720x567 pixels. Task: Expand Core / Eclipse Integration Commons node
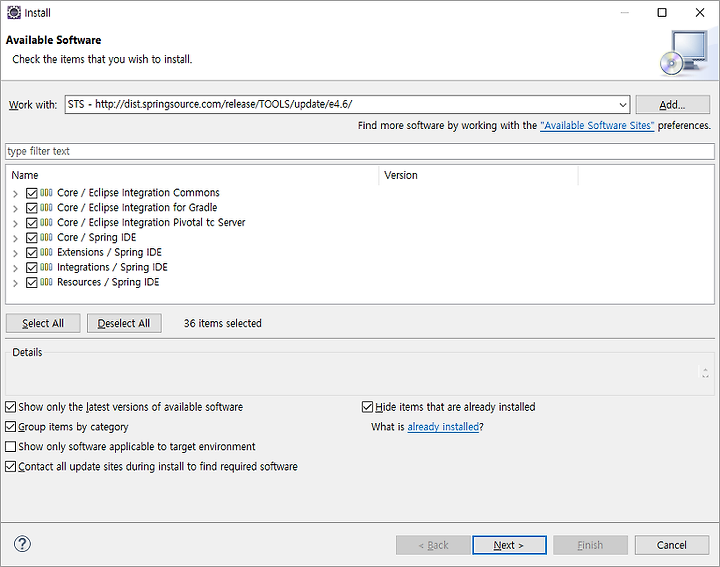click(x=15, y=194)
